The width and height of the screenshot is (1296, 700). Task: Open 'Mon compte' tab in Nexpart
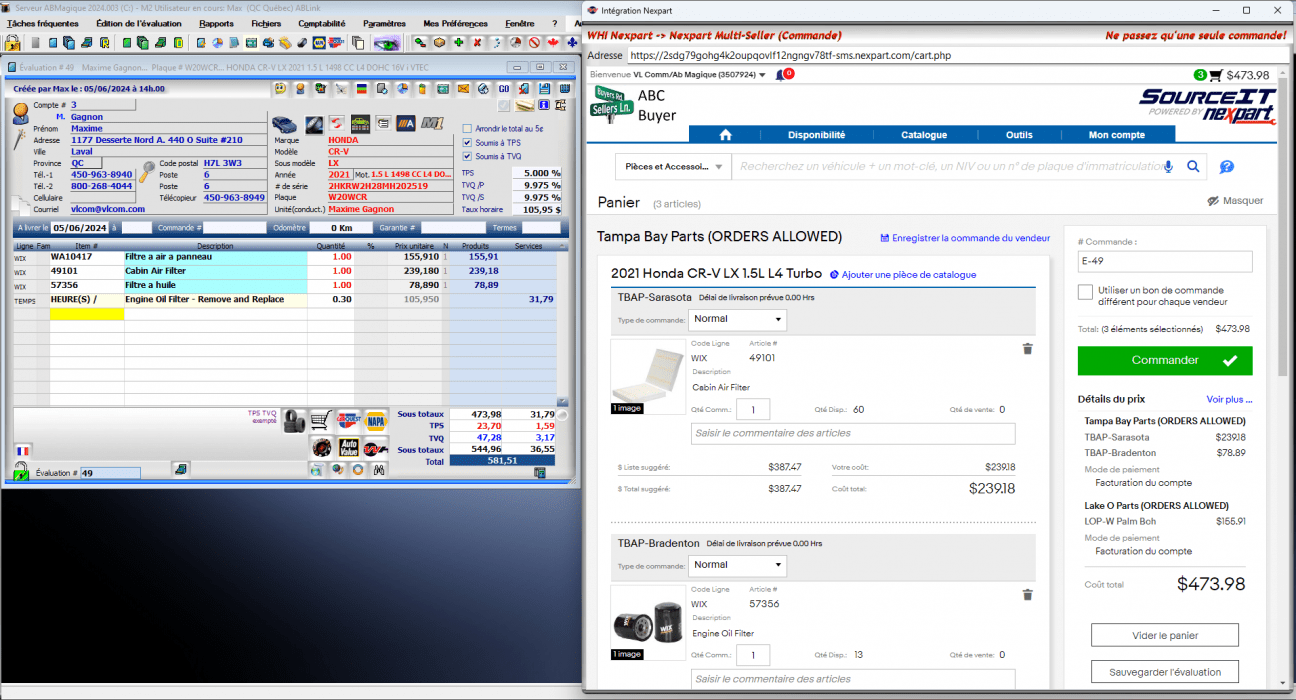coord(1117,135)
